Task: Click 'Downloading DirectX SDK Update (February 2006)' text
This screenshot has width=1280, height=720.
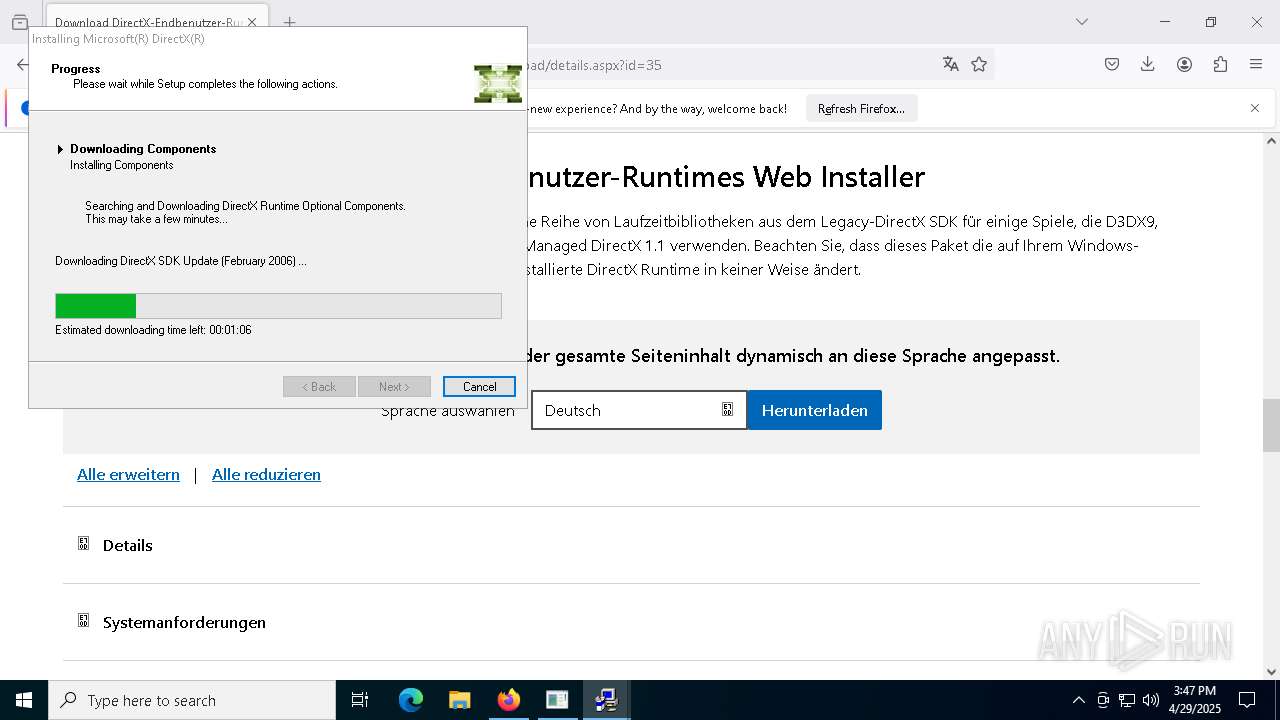Action: 180,261
